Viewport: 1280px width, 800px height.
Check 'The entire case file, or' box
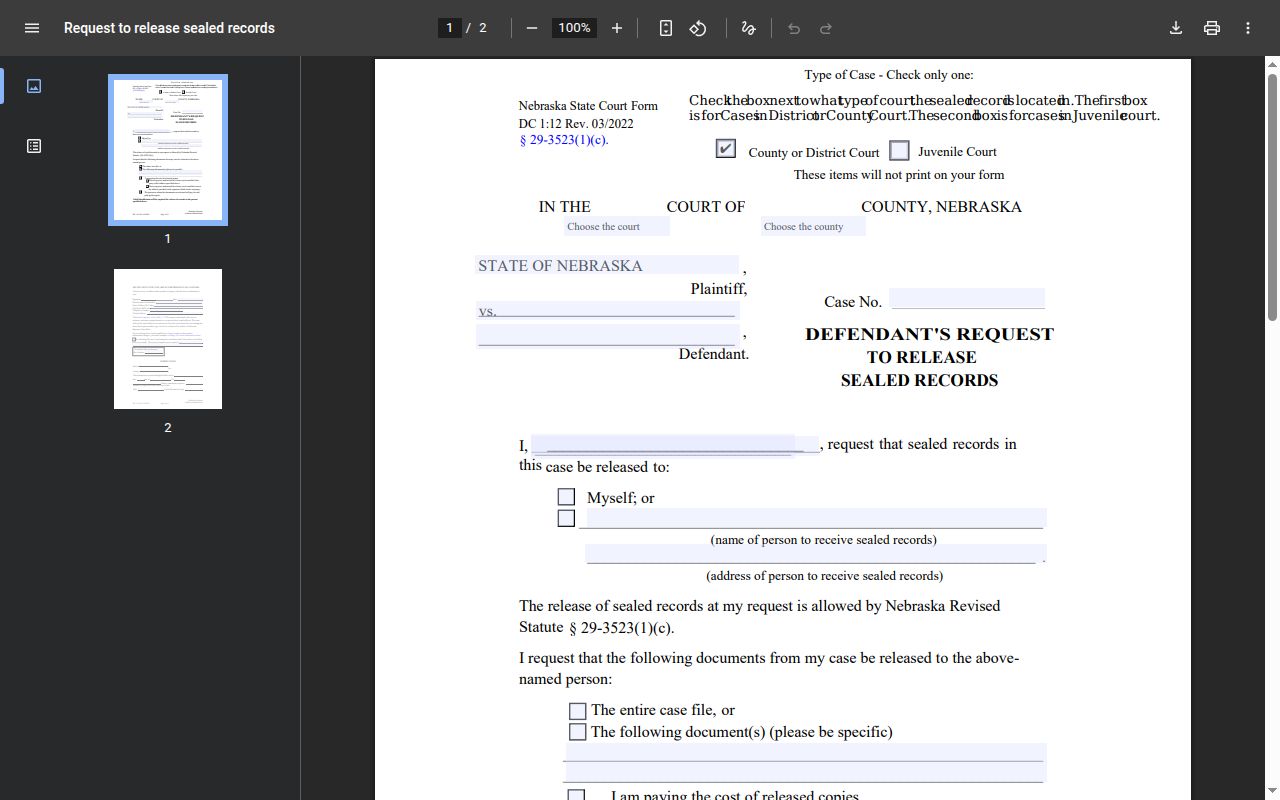pos(577,711)
